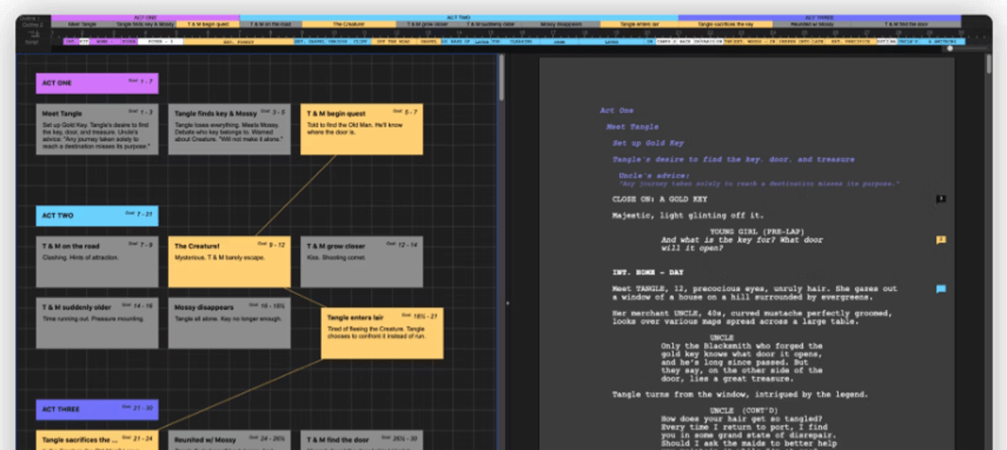
Task: Select the ACT TWO bar in Outline 1 timeline
Action: (459, 17)
